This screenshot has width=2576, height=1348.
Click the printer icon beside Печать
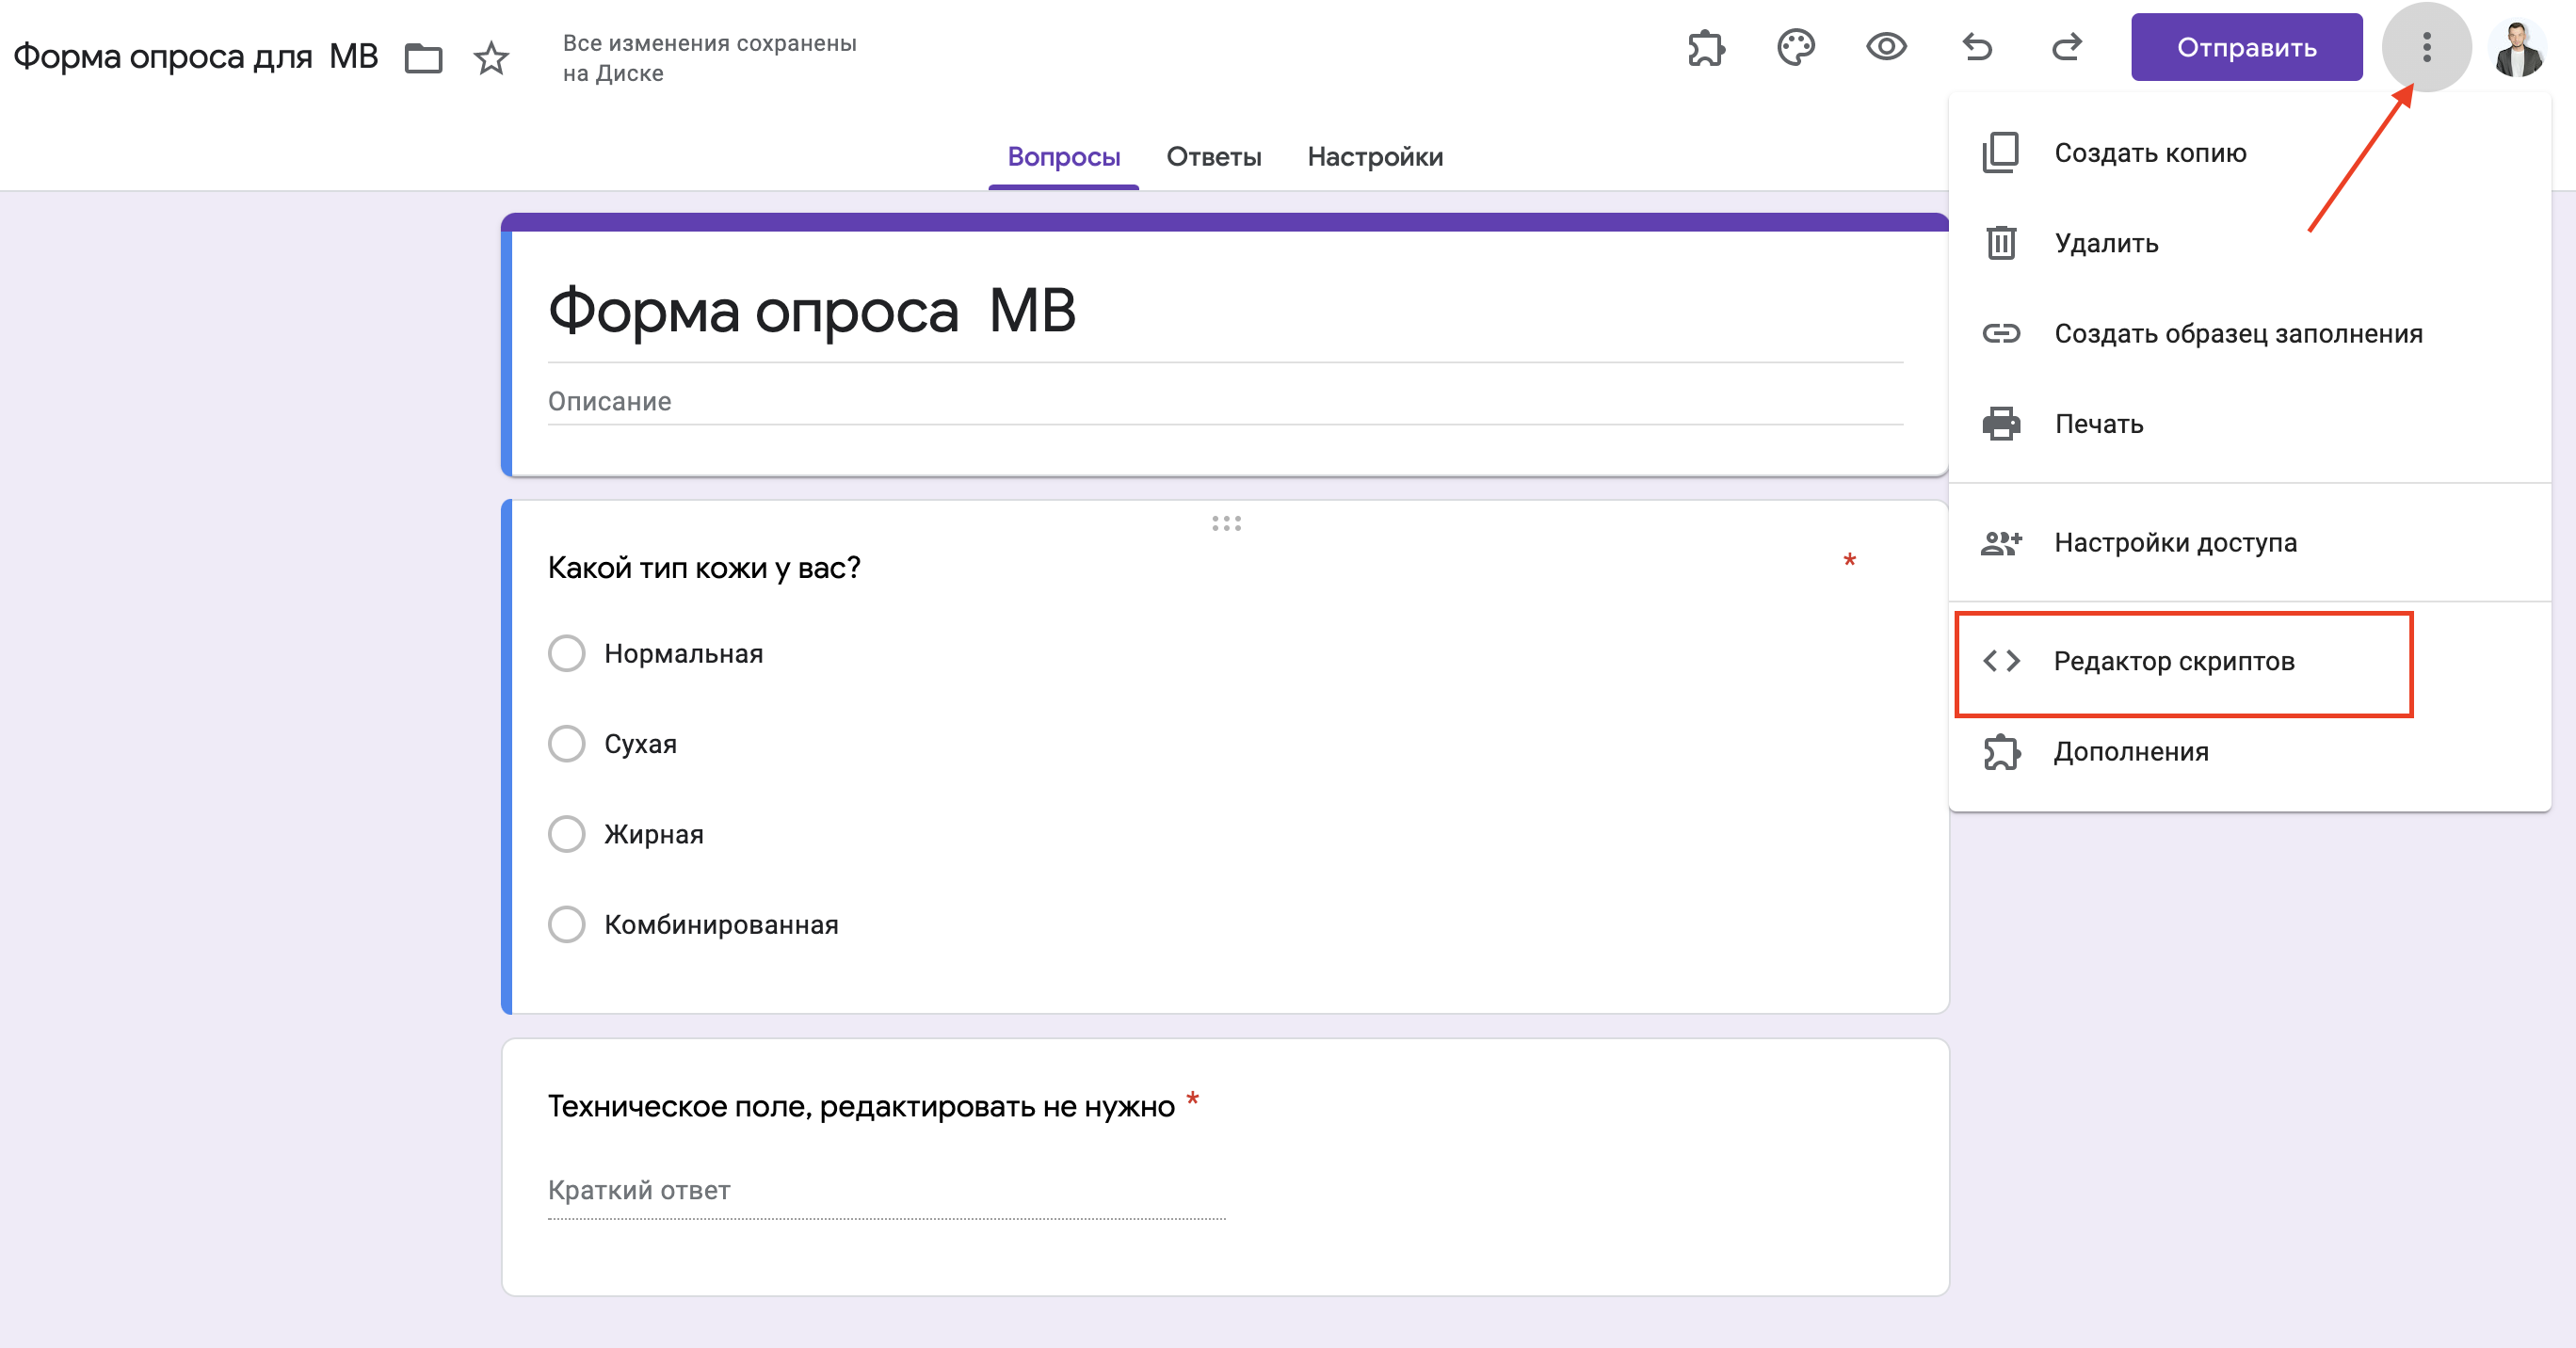point(2001,424)
